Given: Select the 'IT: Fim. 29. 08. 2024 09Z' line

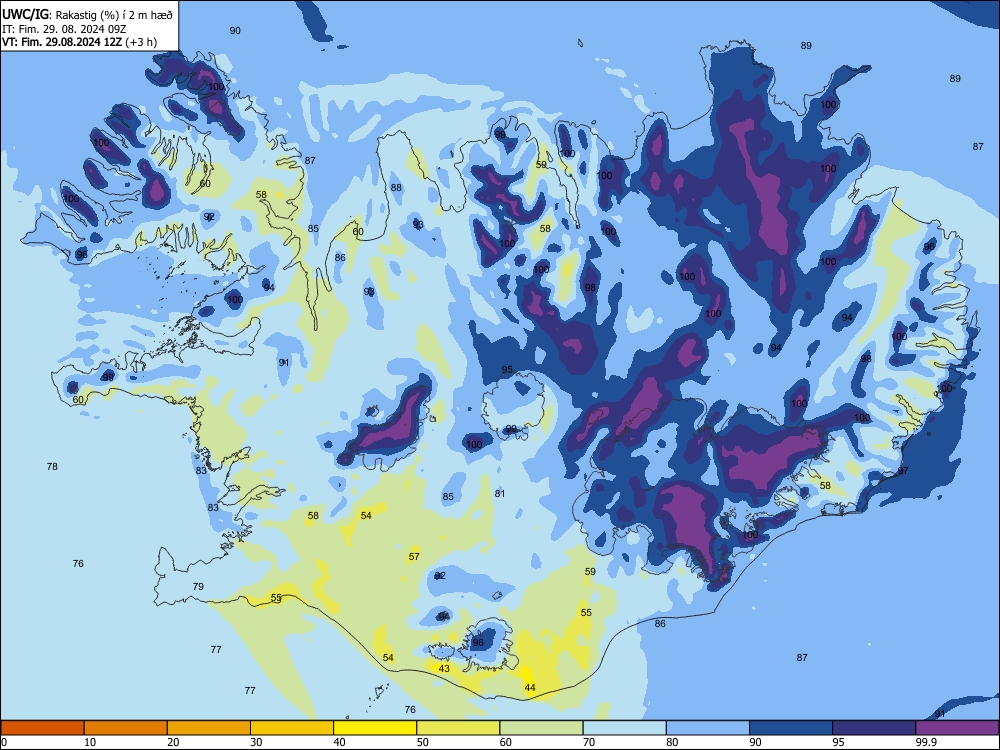Looking at the screenshot, I should click(64, 29).
